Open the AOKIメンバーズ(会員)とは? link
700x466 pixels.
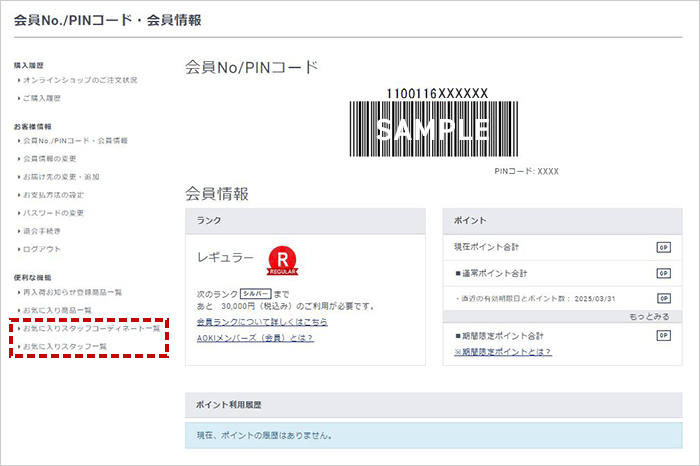tap(255, 338)
